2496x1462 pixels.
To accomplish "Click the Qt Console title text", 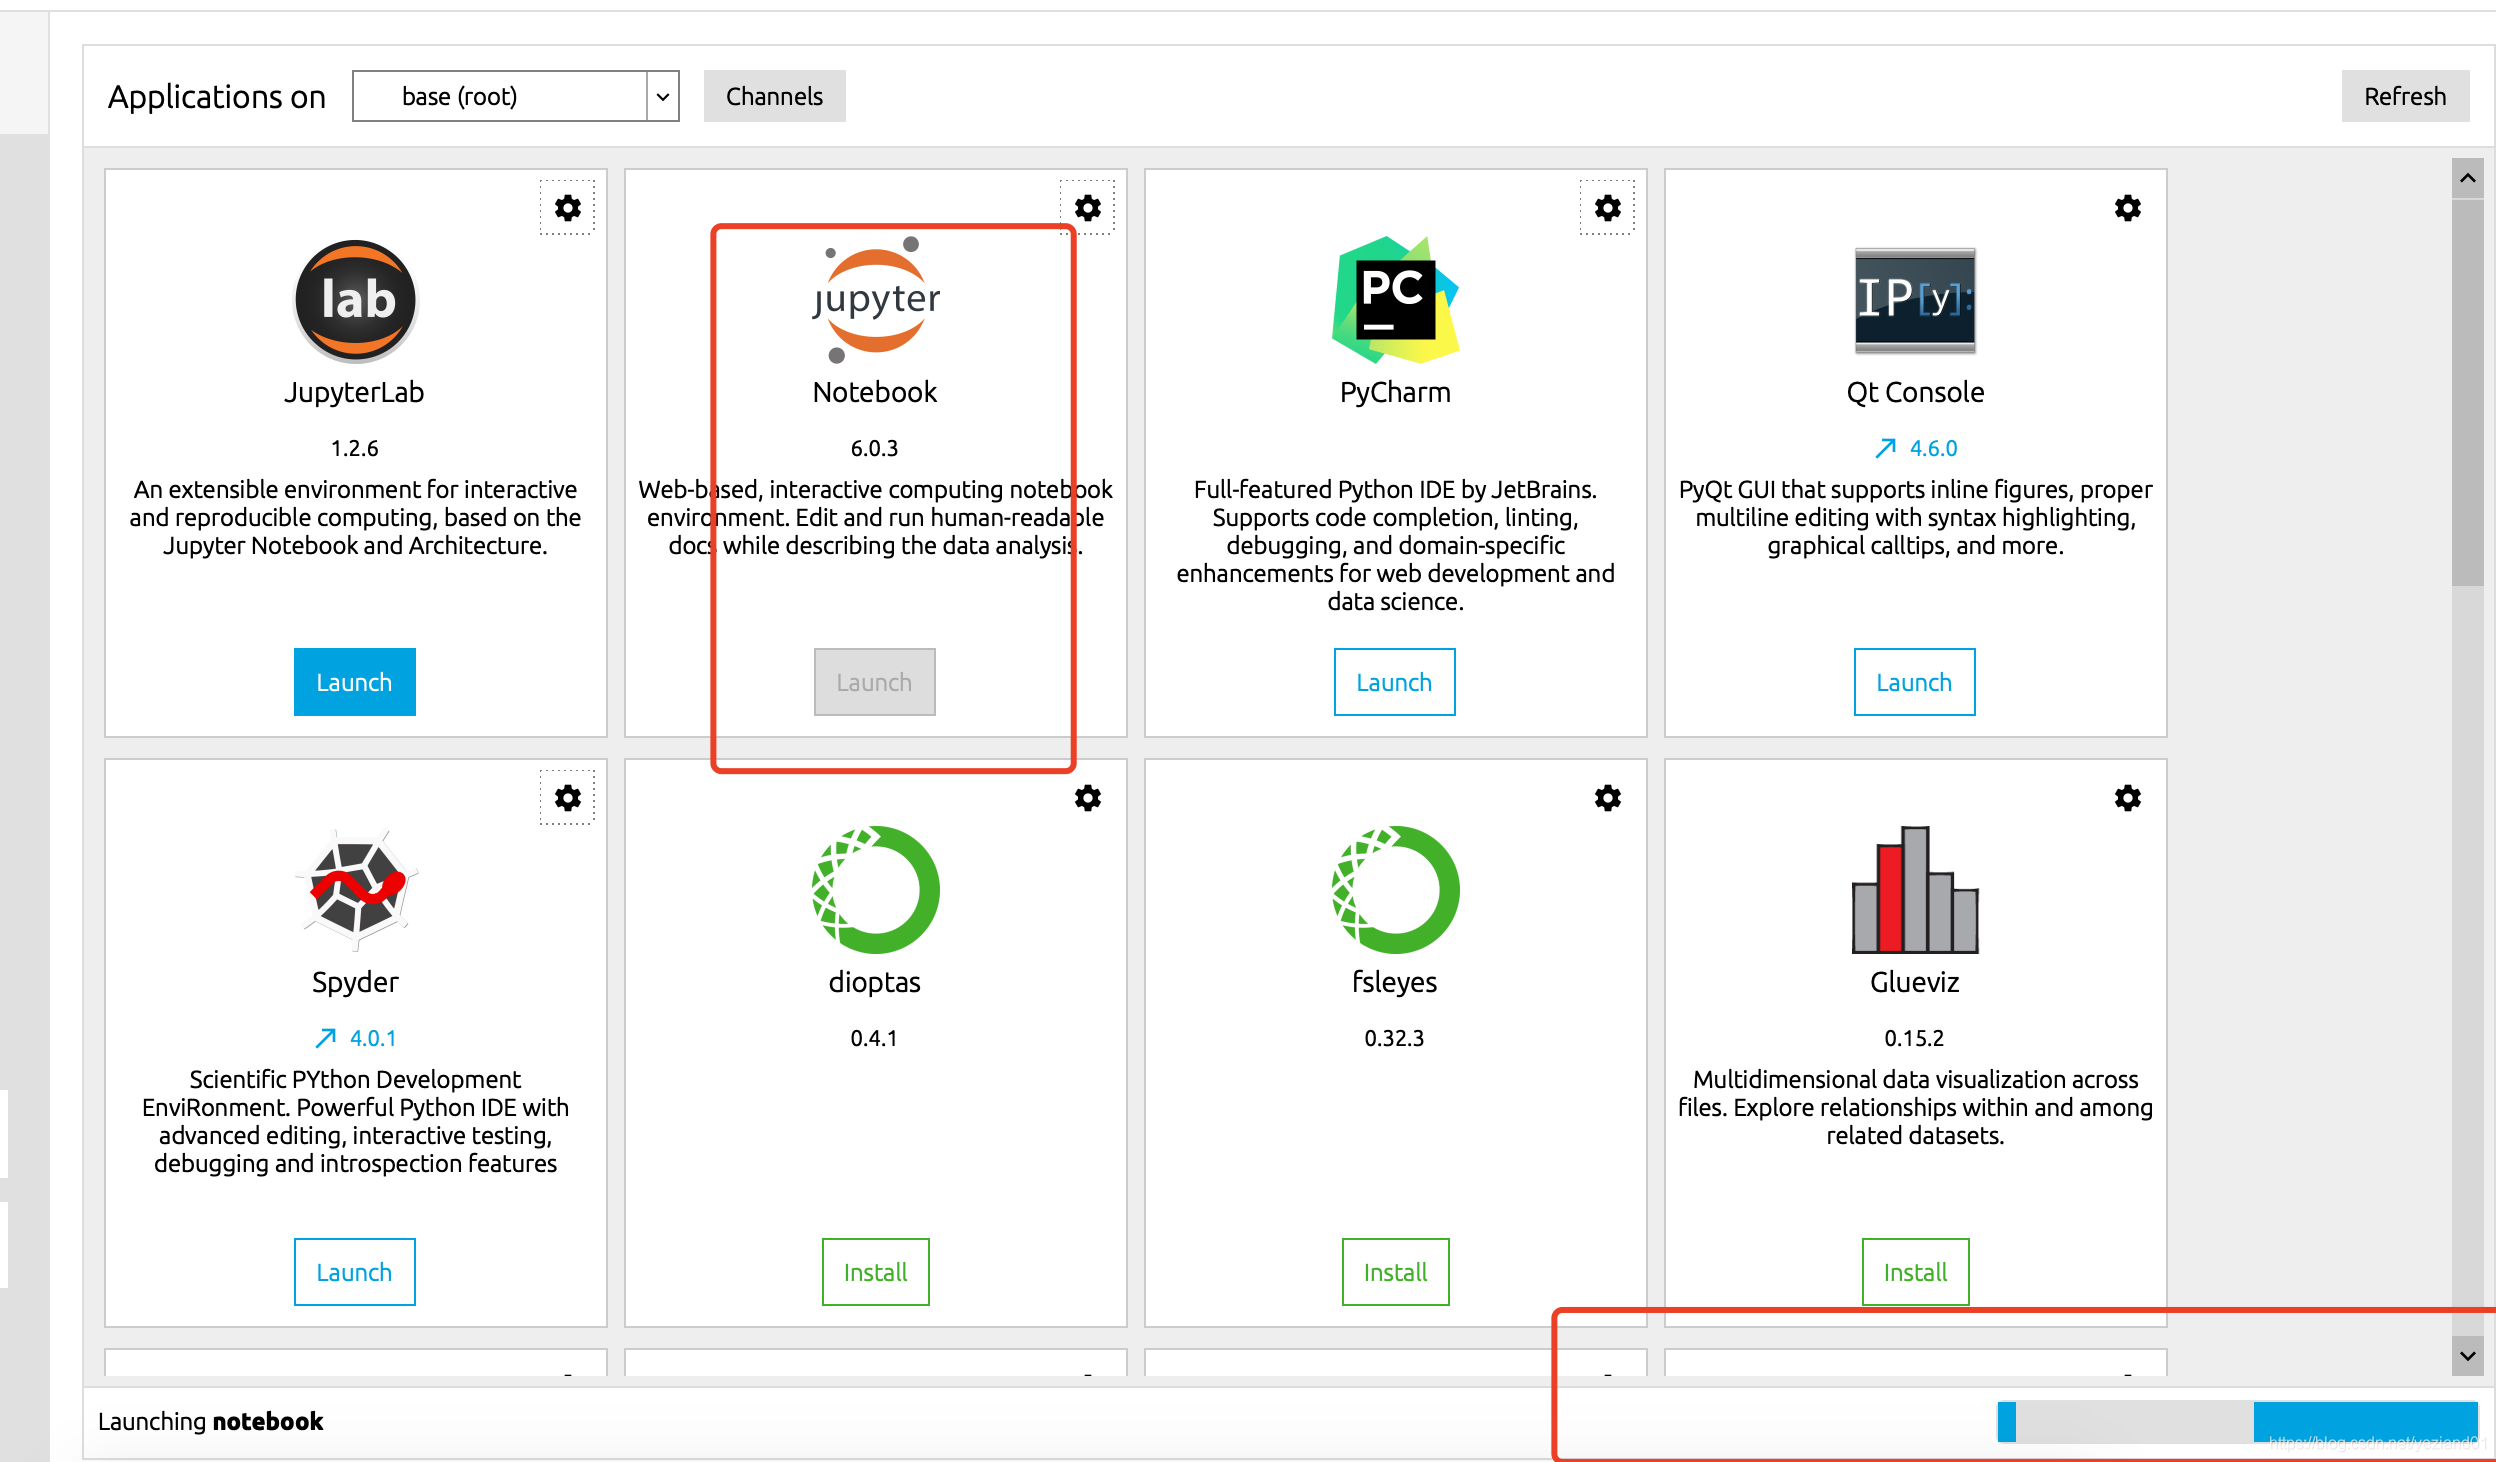I will (1915, 392).
